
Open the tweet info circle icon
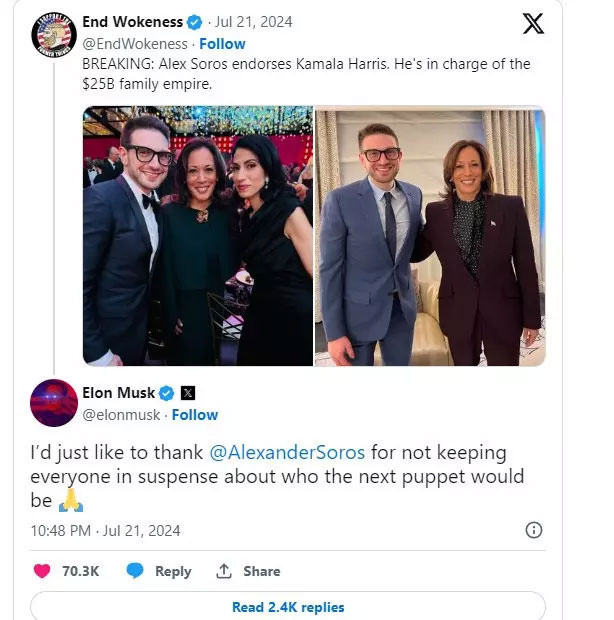pyautogui.click(x=534, y=530)
